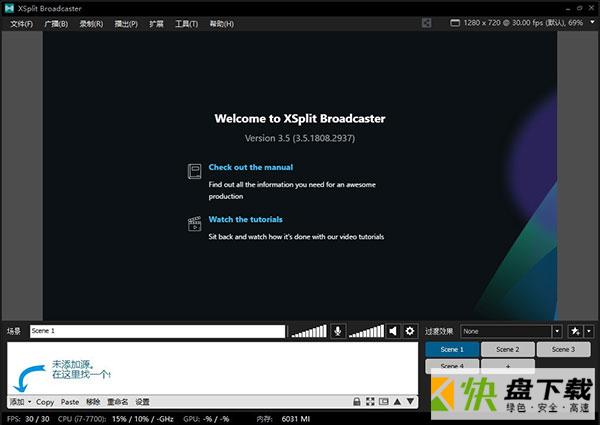Click the CPU (i7-7700) usage status

pyautogui.click(x=116, y=419)
